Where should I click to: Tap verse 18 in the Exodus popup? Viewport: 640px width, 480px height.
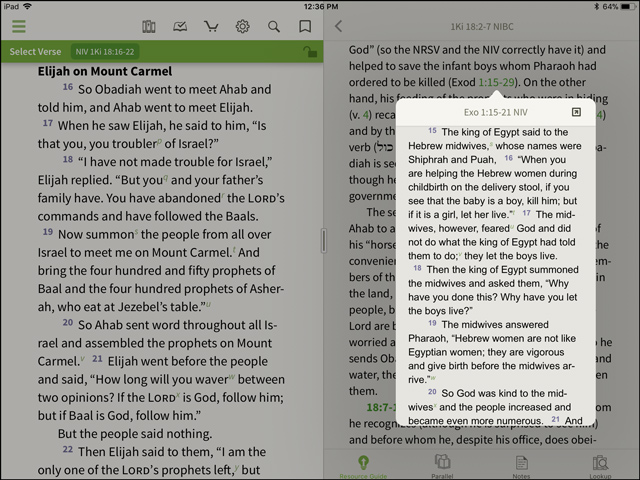417,268
